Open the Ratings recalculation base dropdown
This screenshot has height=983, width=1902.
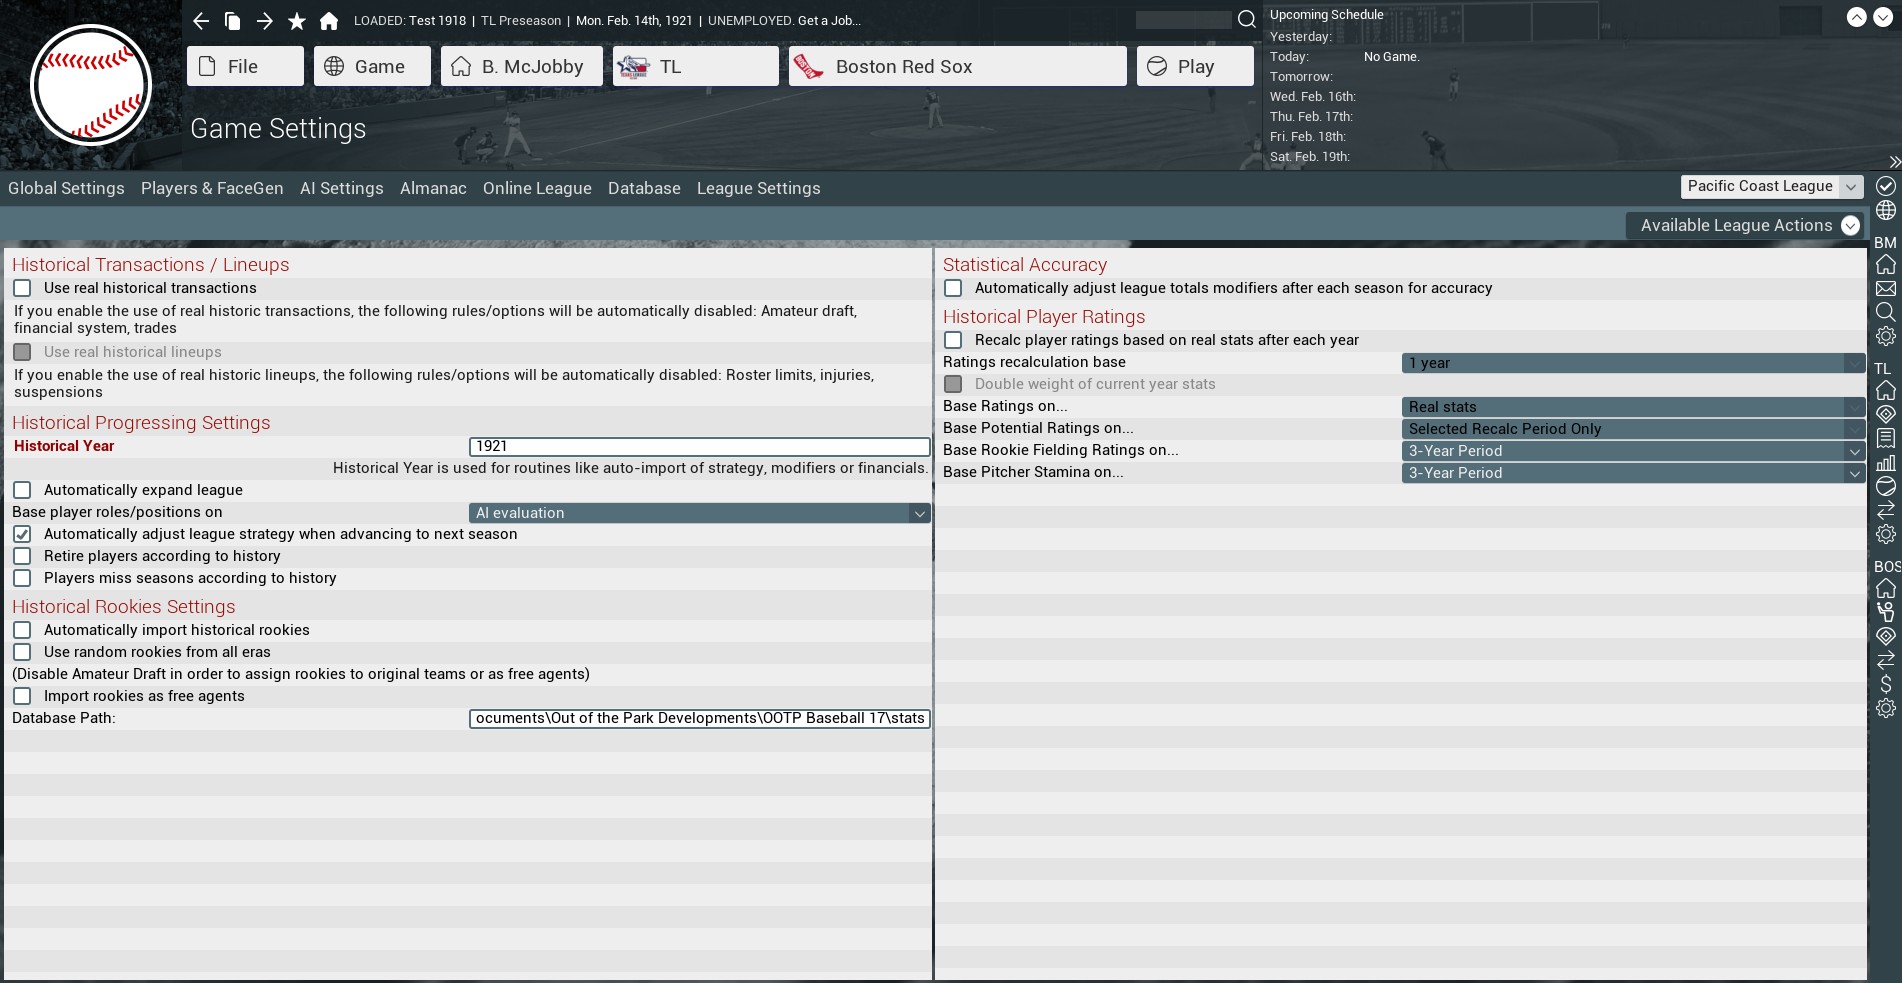pos(1632,363)
